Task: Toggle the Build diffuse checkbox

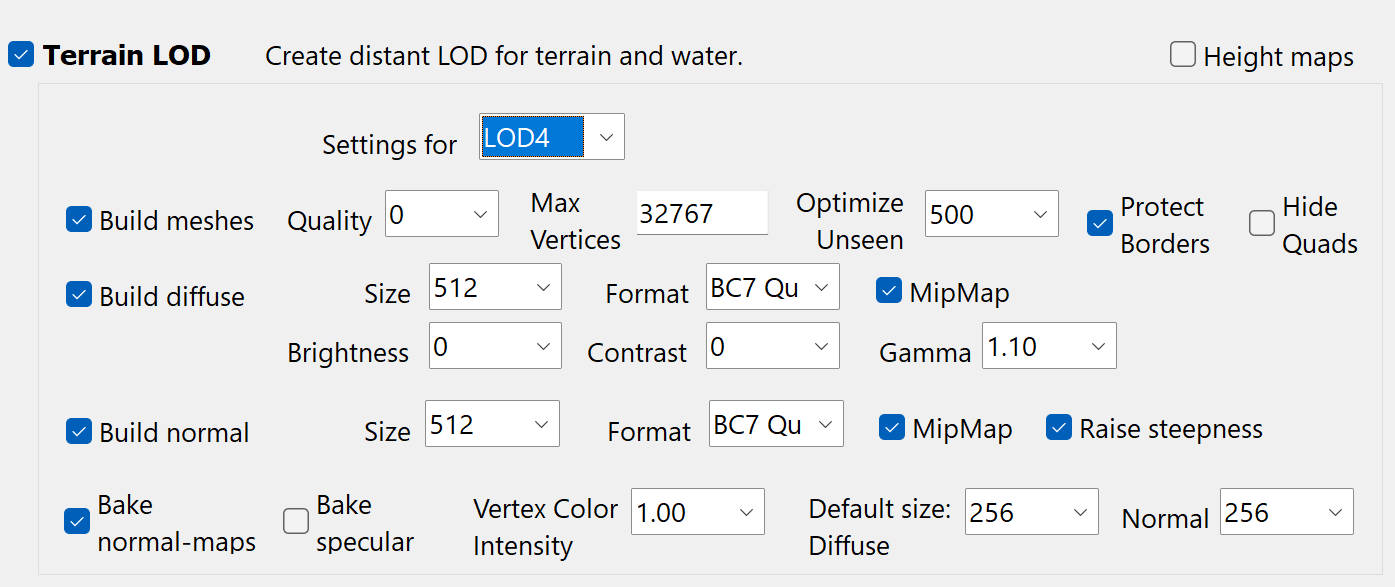Action: 79,295
